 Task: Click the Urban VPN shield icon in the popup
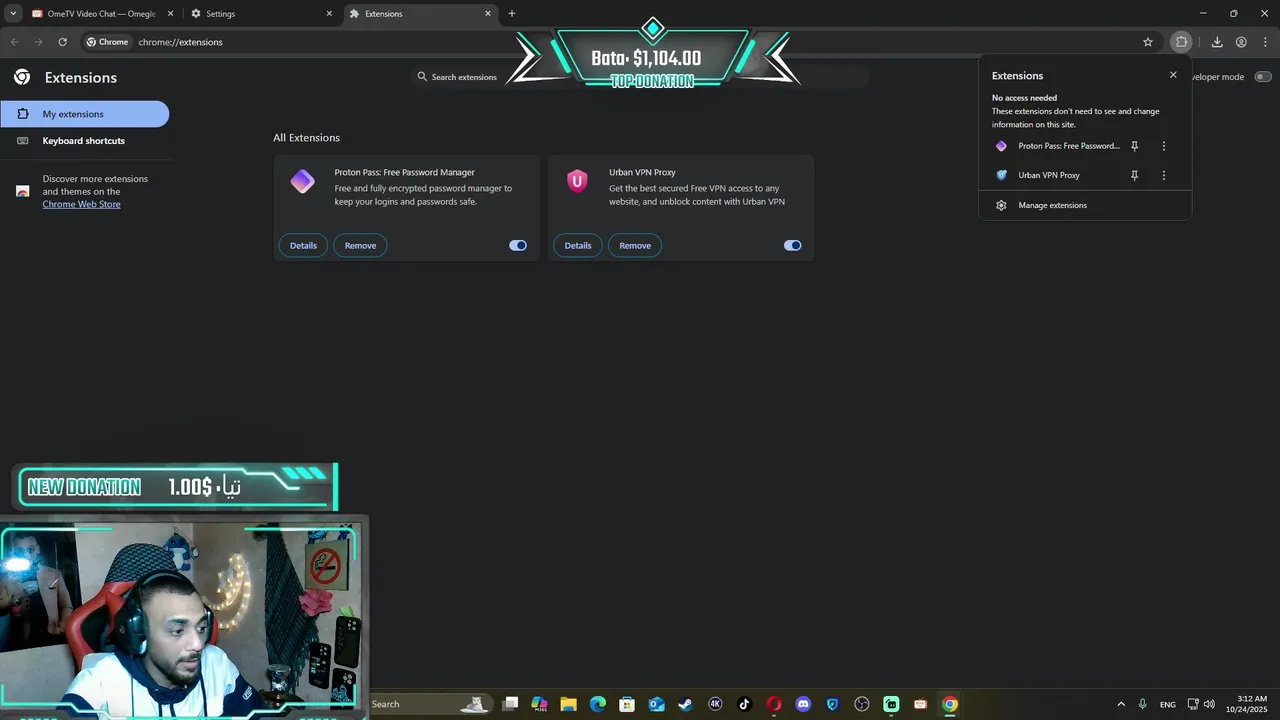1001,175
